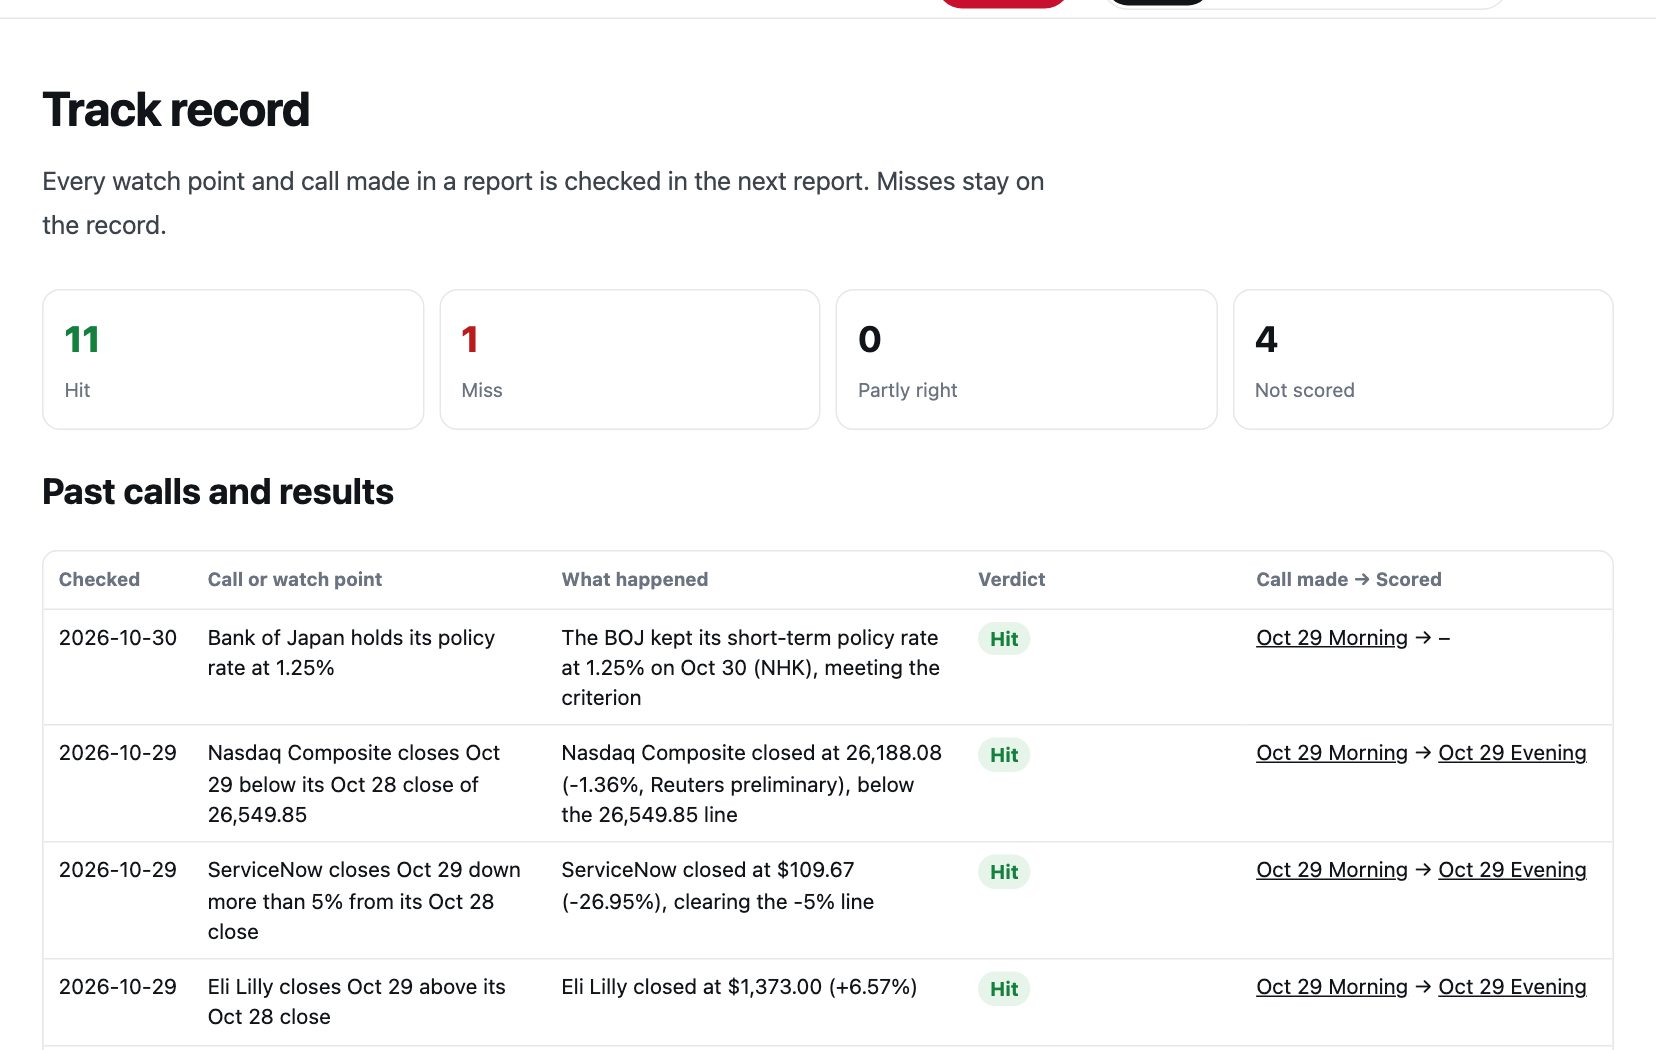Click the Verdict column header
1656x1050 pixels.
(x=1012, y=579)
